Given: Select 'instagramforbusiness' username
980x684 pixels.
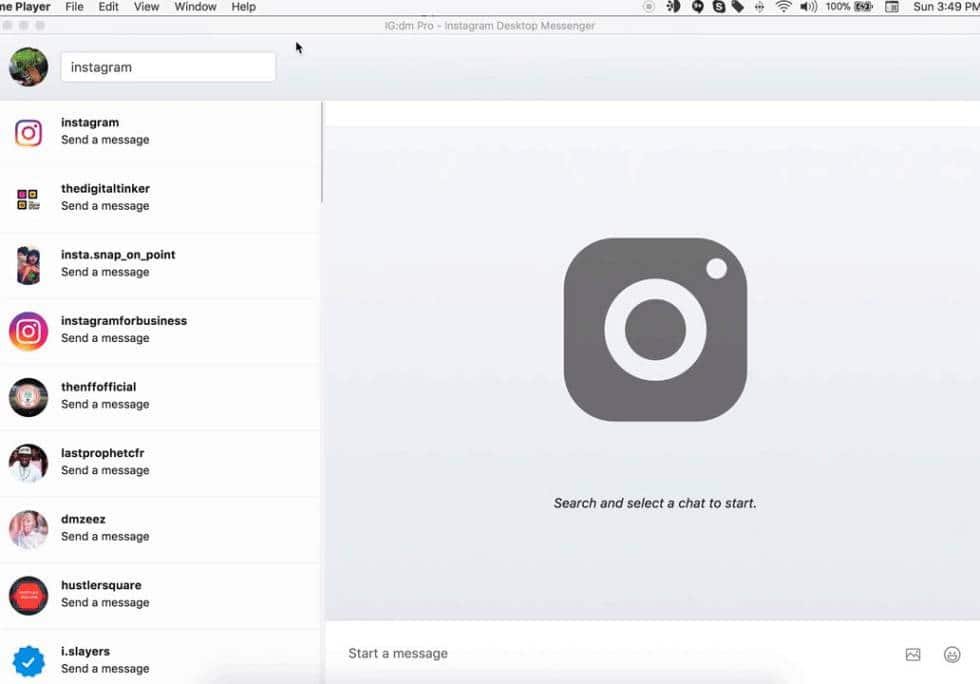Looking at the screenshot, I should click(x=124, y=321).
